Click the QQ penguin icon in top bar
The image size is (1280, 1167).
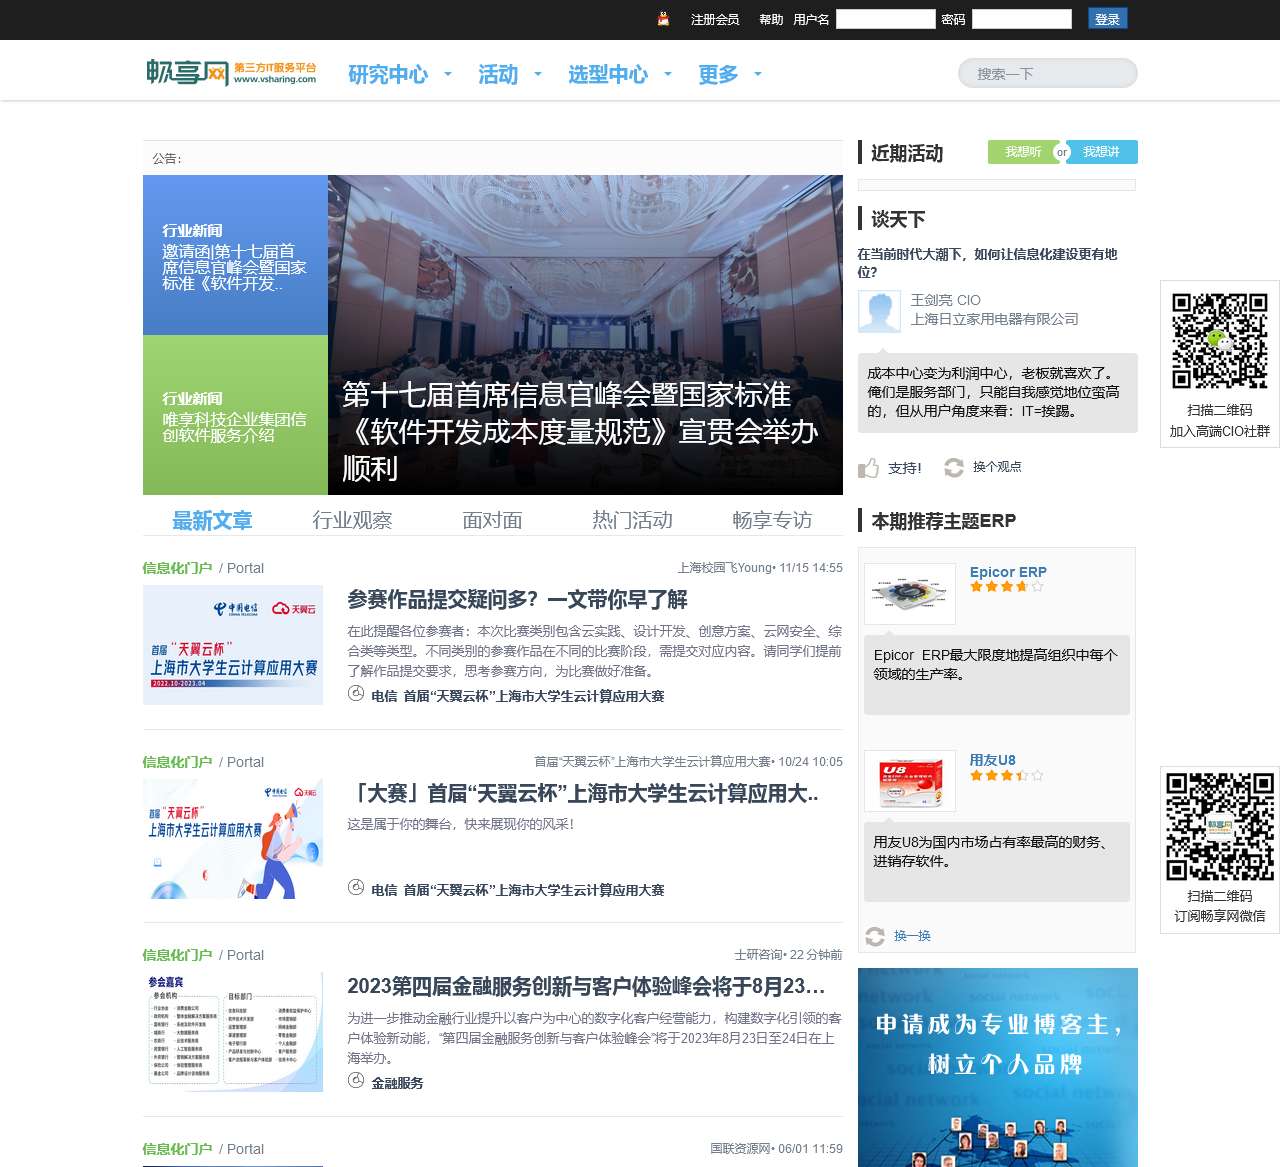(x=663, y=19)
